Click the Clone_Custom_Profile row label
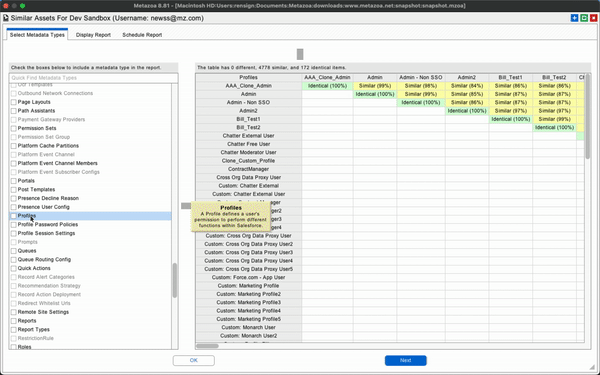 pos(248,161)
